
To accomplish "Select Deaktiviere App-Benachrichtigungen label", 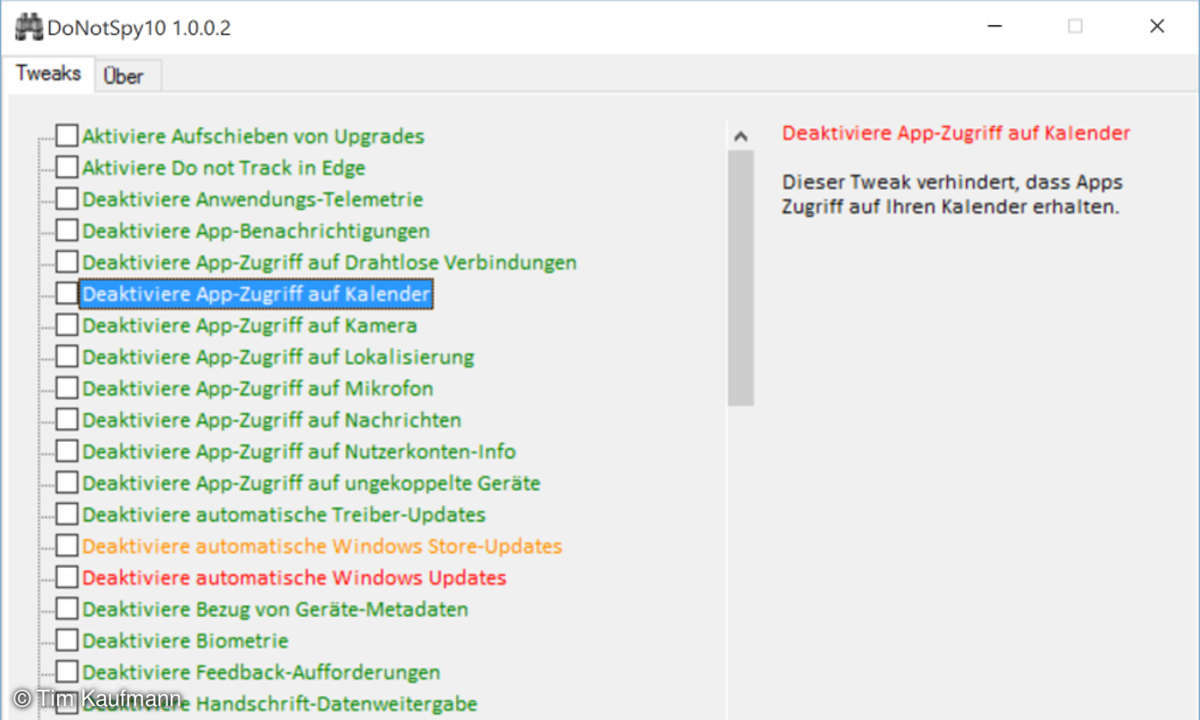I will (x=256, y=230).
